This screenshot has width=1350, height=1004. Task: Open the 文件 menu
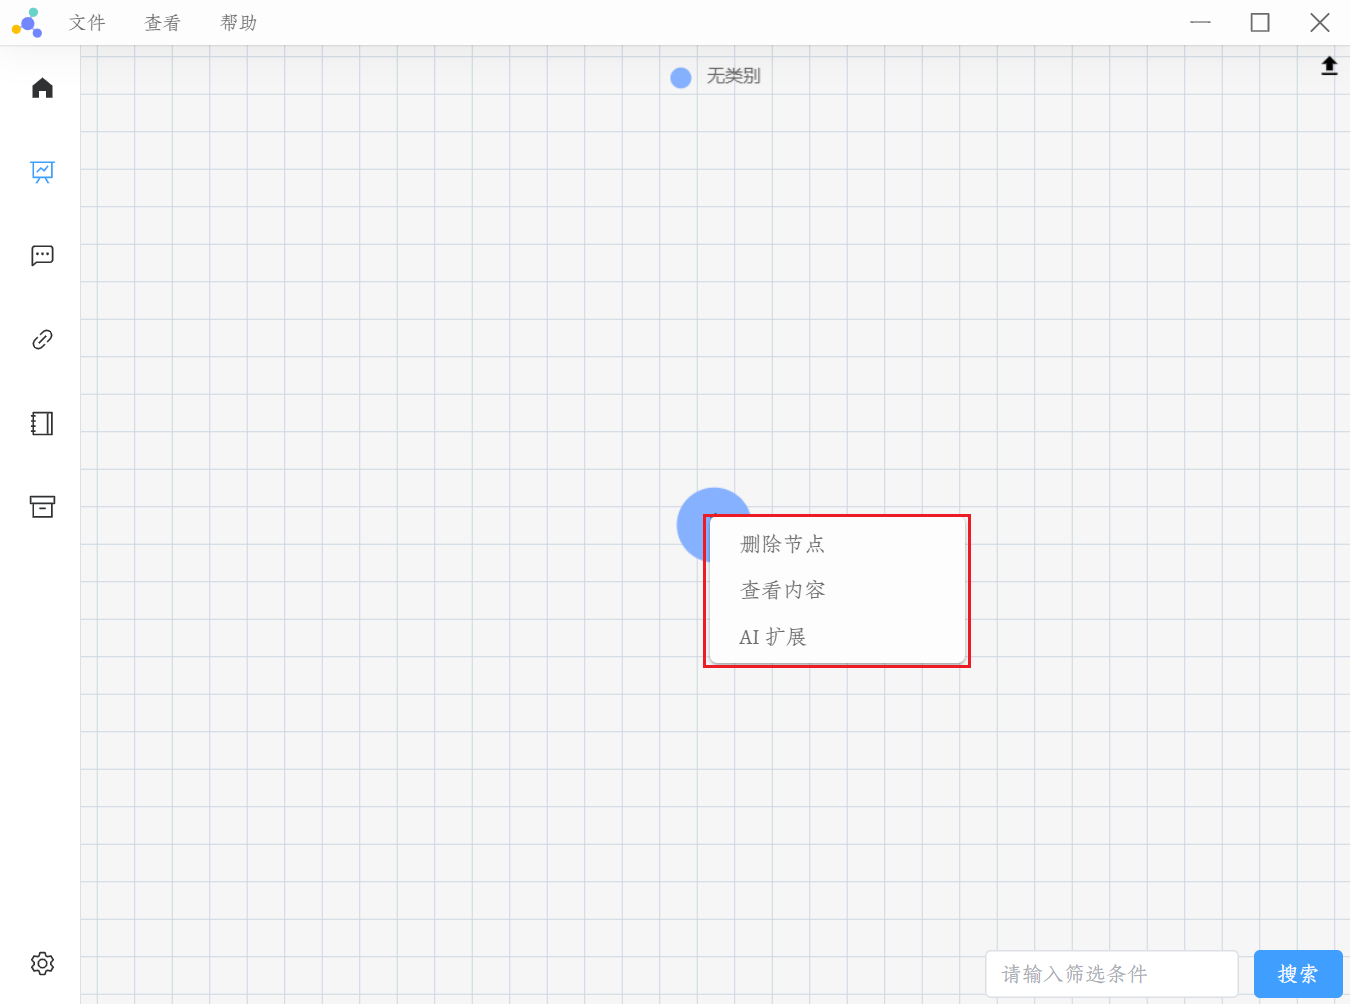[x=87, y=23]
